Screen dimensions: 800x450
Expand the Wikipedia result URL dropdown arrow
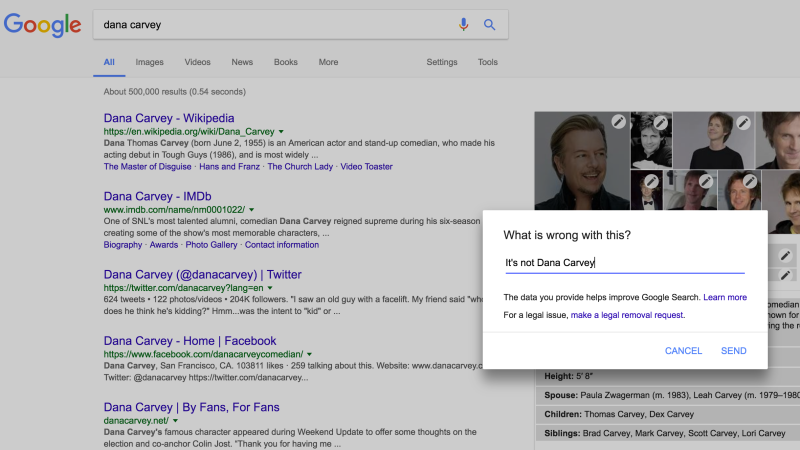click(x=281, y=132)
